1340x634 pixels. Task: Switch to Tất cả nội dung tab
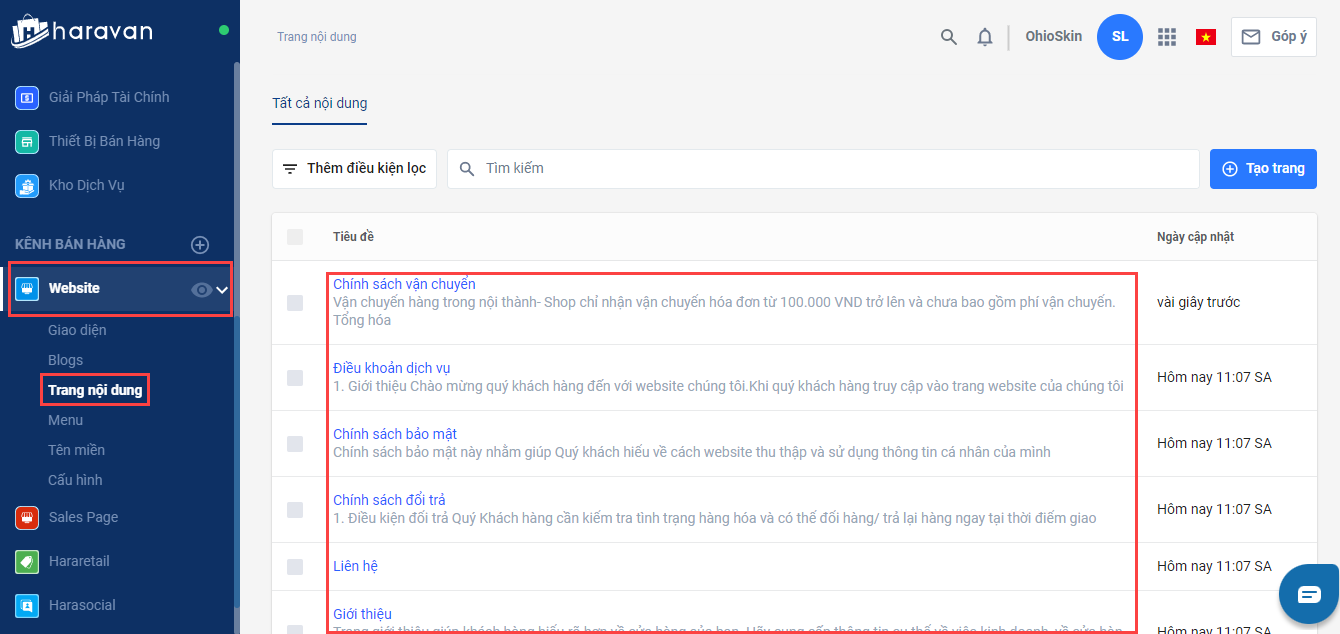pos(319,103)
